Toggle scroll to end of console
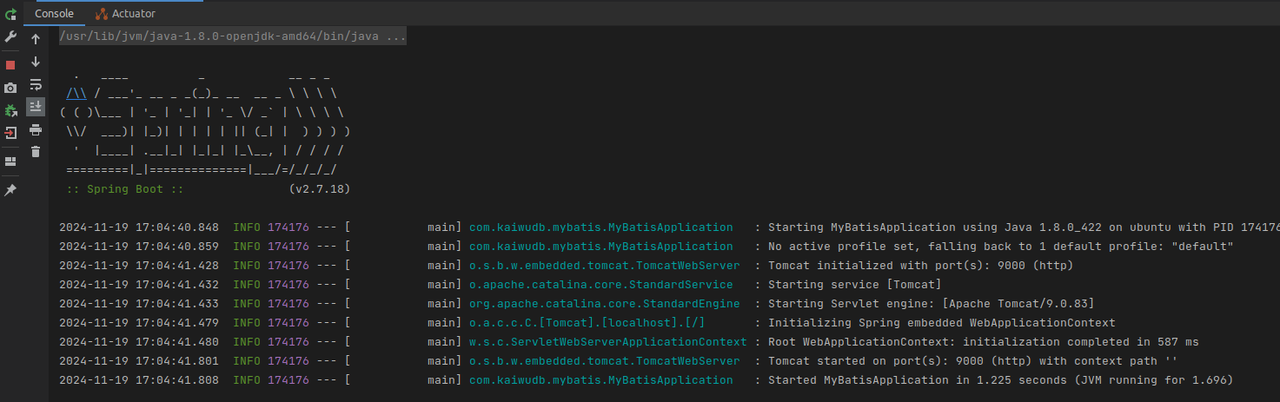Viewport: 1280px width, 402px height. [36, 106]
